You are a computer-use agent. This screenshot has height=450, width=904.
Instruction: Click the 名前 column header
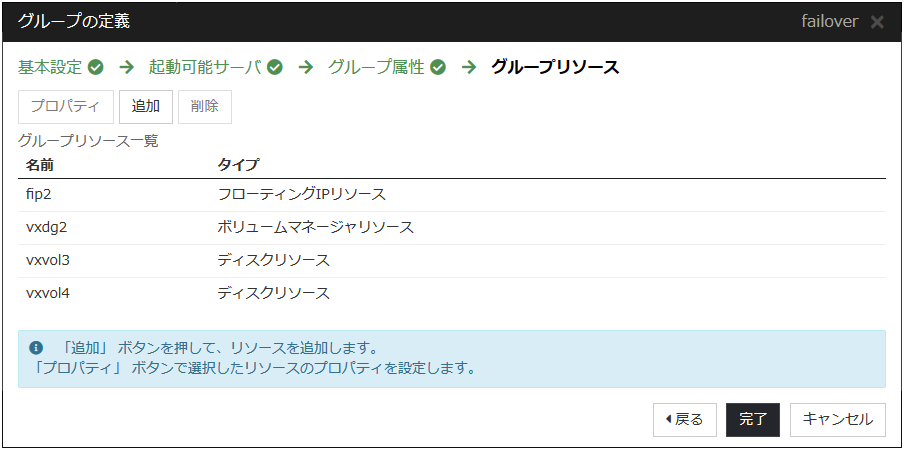[41, 164]
